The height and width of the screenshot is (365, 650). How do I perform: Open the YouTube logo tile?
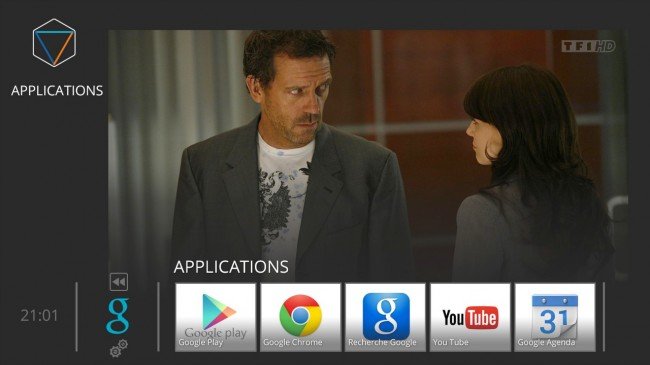[x=471, y=318]
